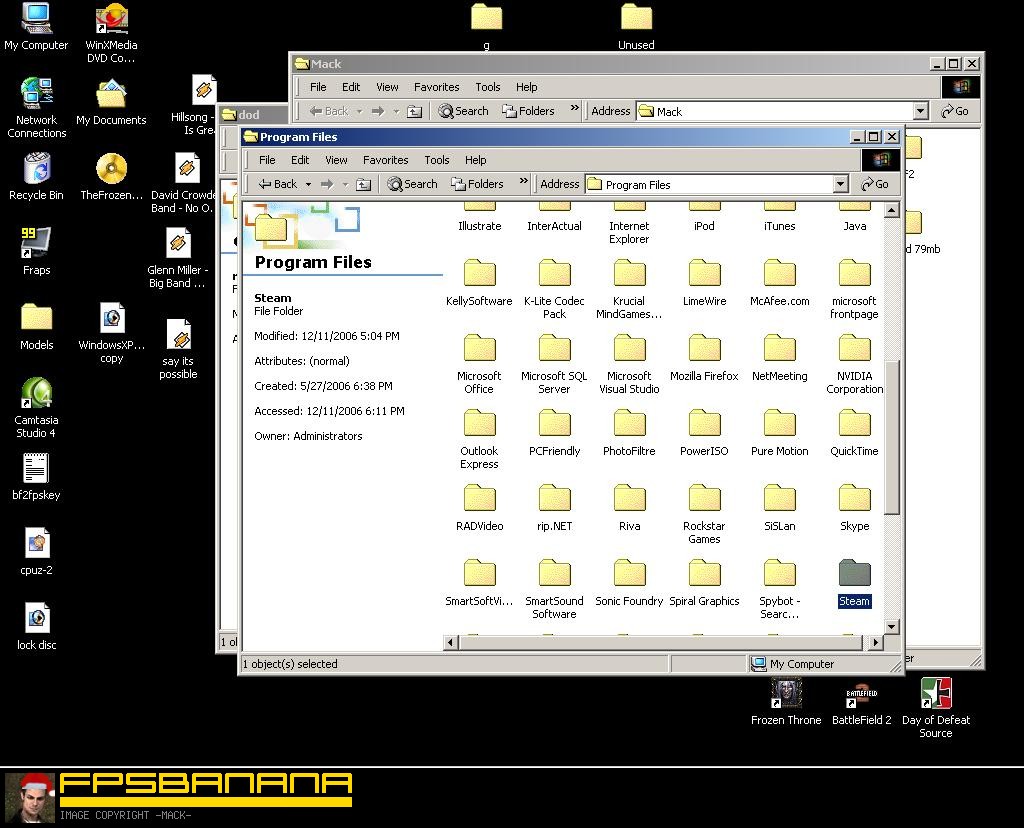Image resolution: width=1024 pixels, height=828 pixels.
Task: Open the Rockstar Games folder
Action: coord(704,500)
